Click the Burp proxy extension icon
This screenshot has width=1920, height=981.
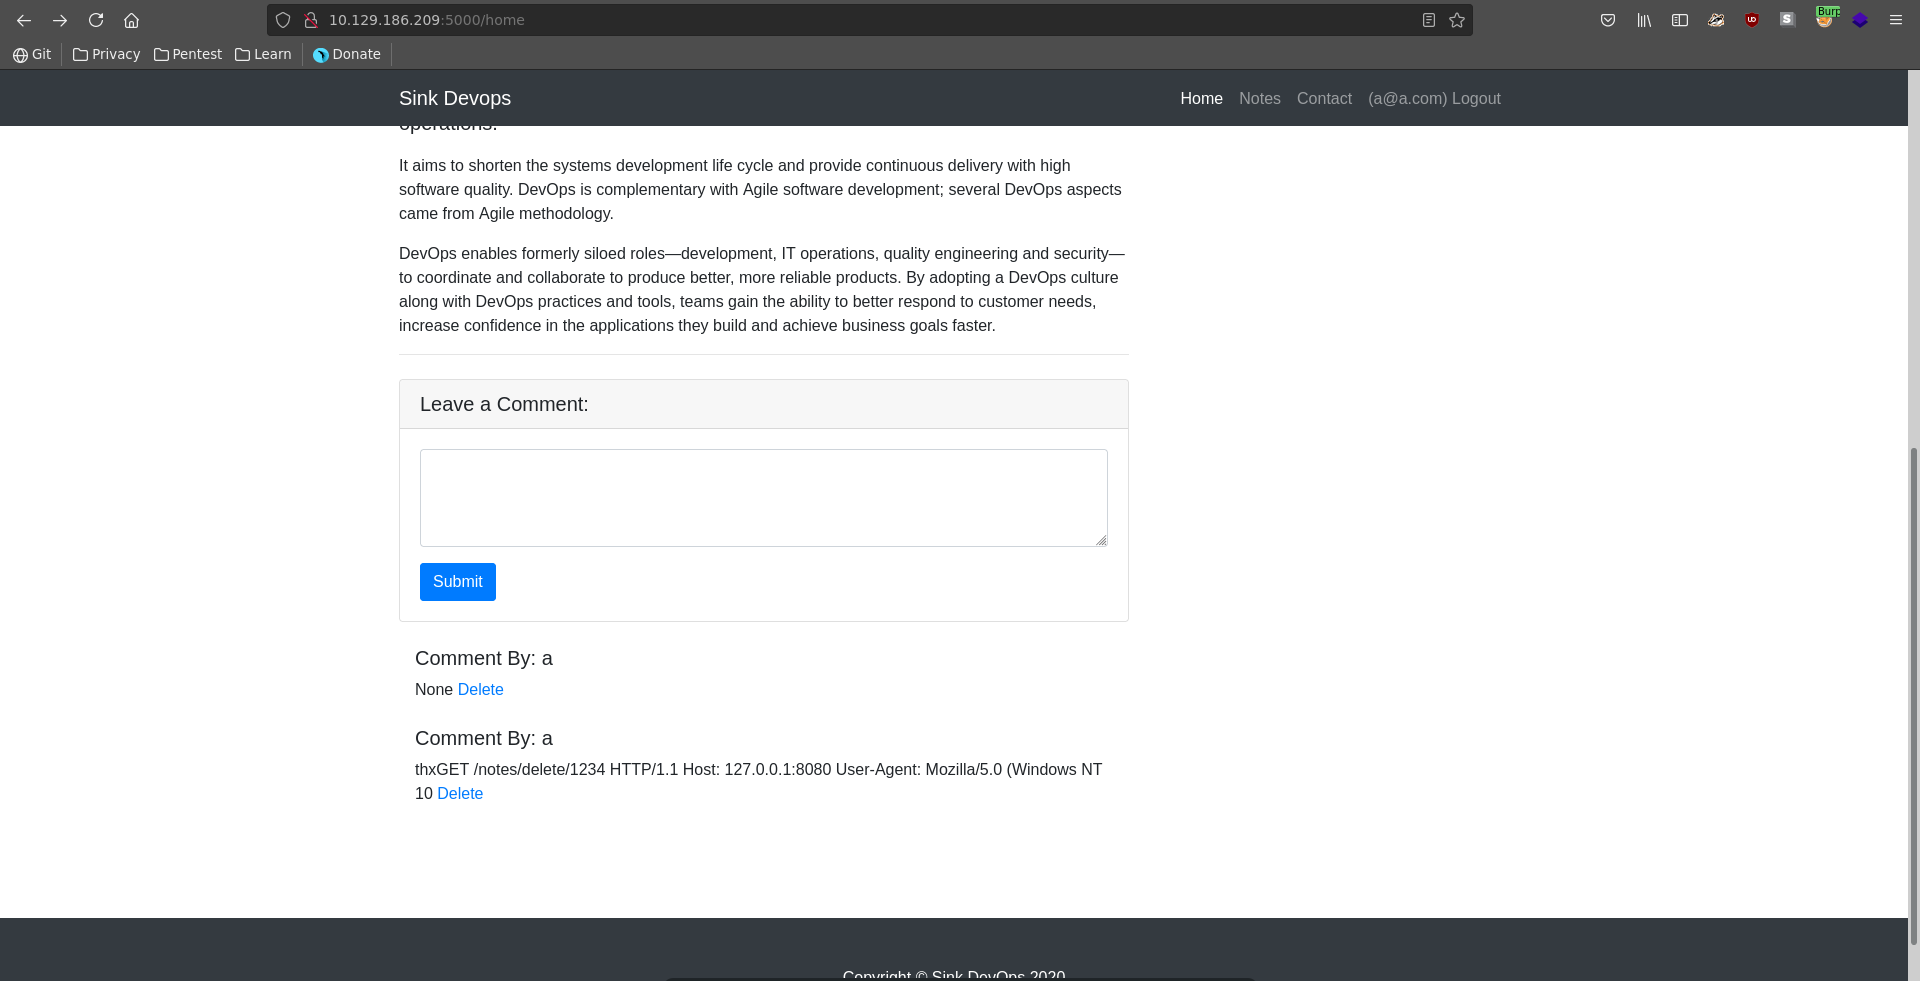(x=1825, y=19)
